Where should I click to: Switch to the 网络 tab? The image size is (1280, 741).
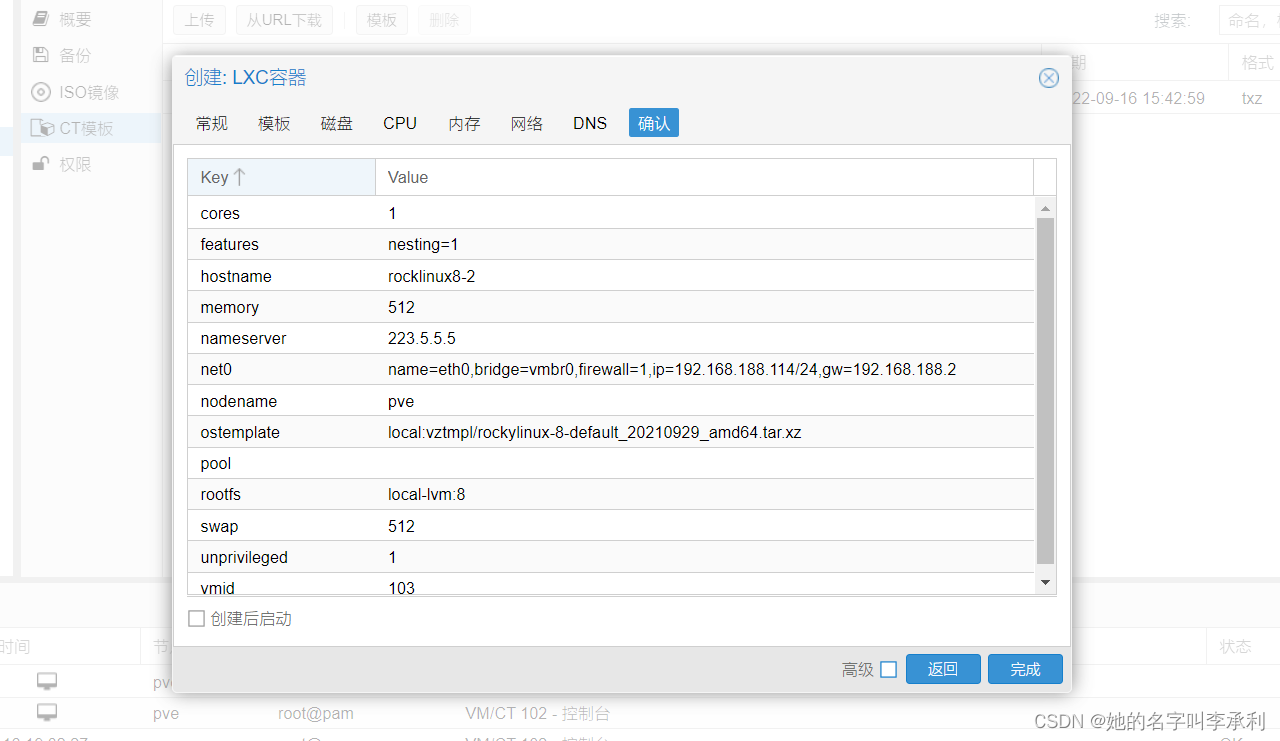(527, 122)
